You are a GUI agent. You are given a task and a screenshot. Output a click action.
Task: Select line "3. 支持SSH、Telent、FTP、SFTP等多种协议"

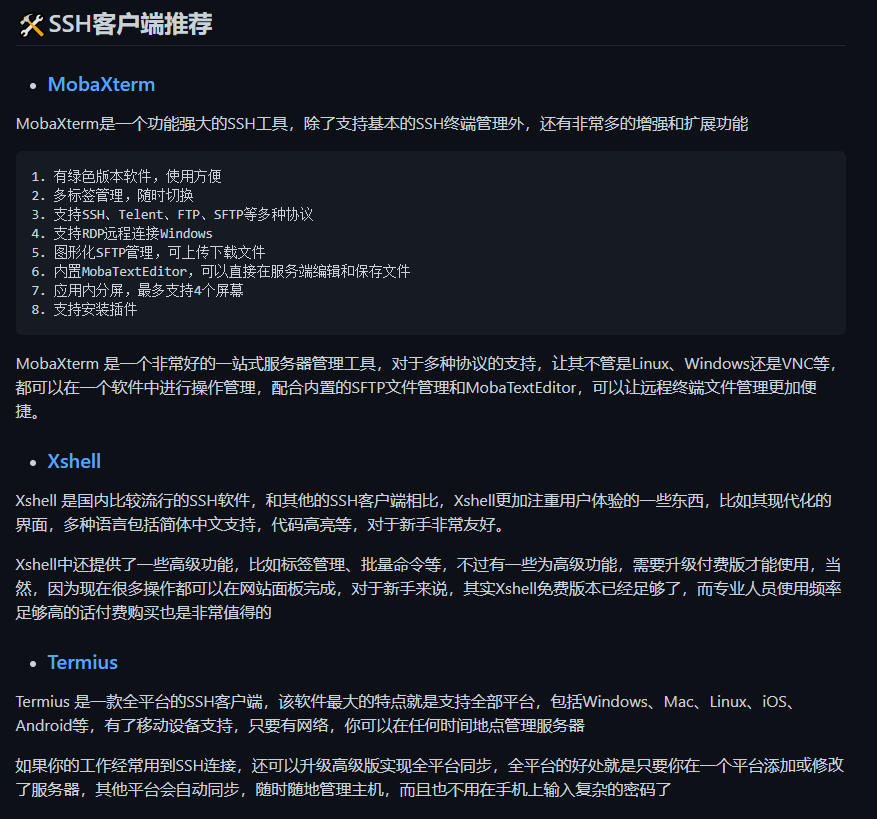172,214
